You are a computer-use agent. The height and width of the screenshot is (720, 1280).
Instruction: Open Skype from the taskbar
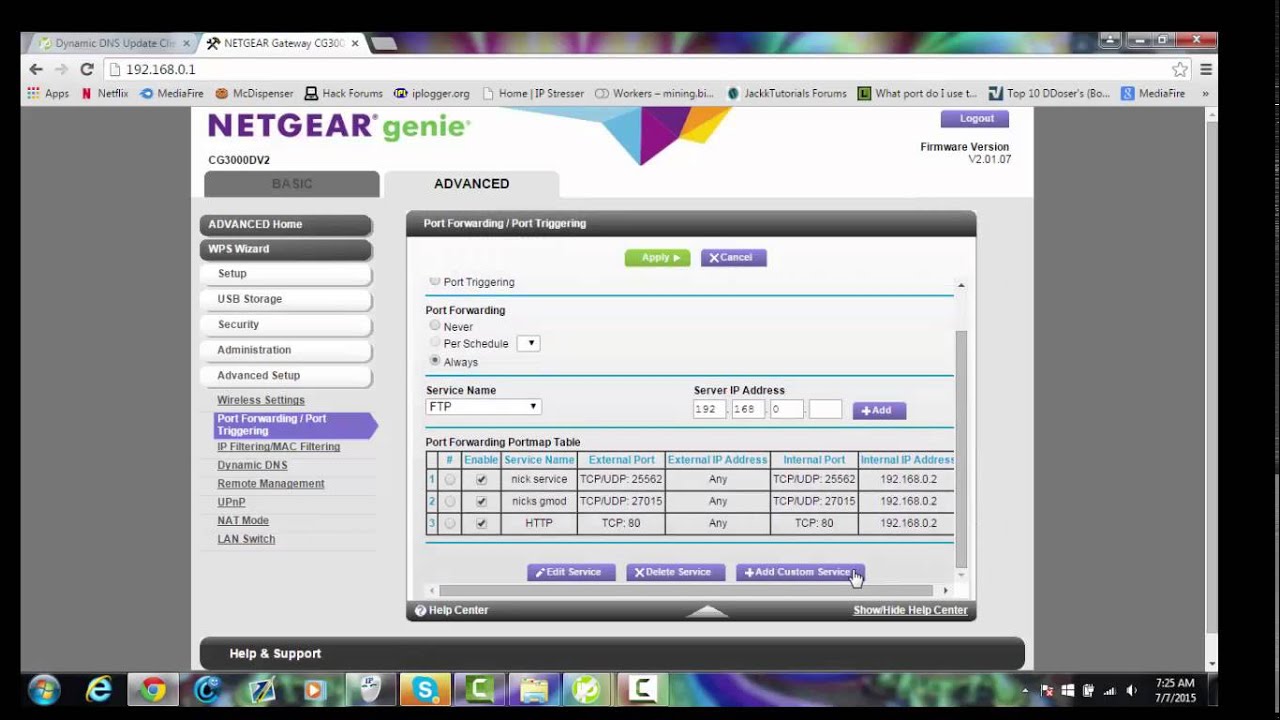pyautogui.click(x=425, y=690)
